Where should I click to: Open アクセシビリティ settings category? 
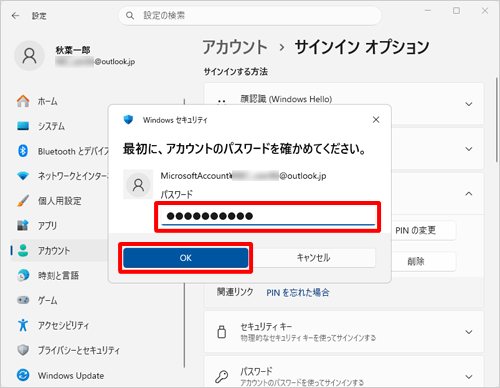pos(63,325)
